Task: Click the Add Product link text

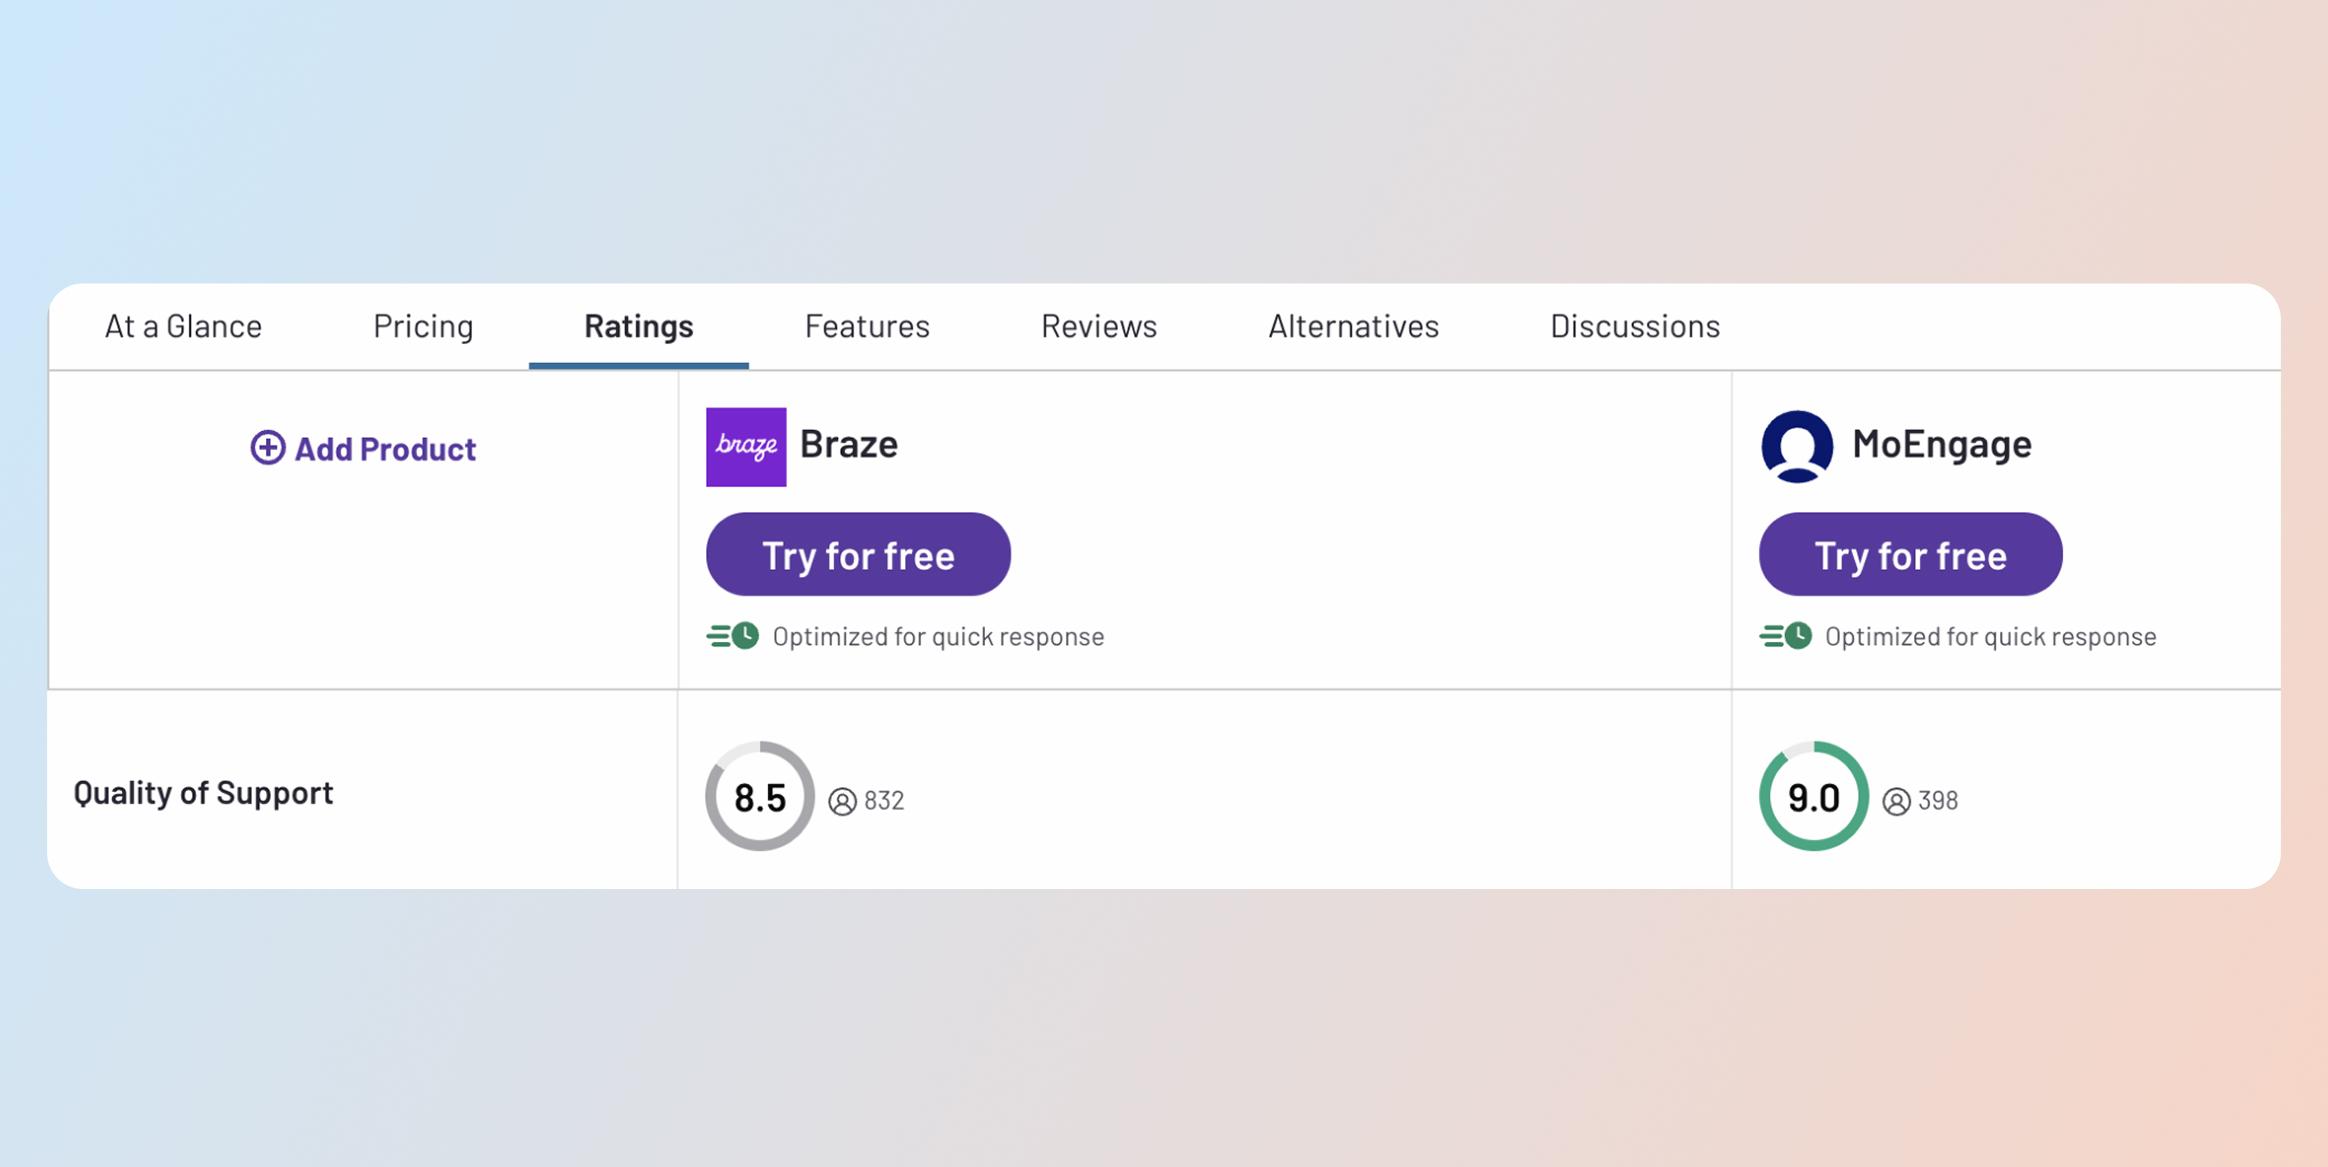Action: [x=385, y=449]
